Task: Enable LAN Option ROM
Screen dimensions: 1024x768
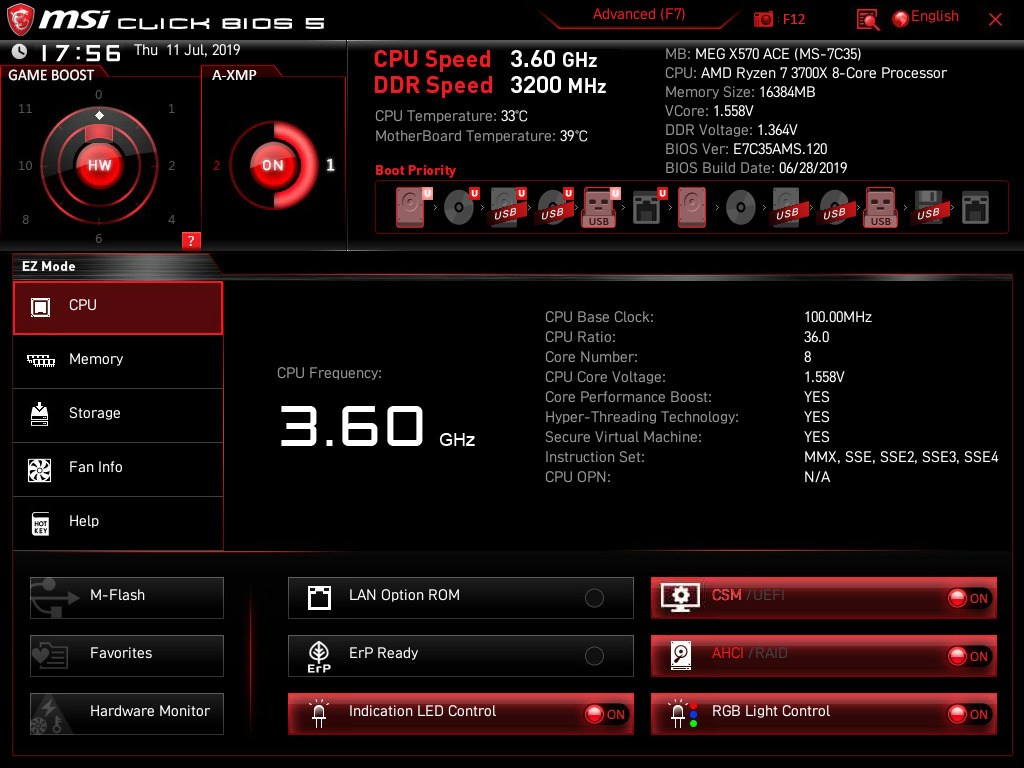Action: (x=594, y=597)
